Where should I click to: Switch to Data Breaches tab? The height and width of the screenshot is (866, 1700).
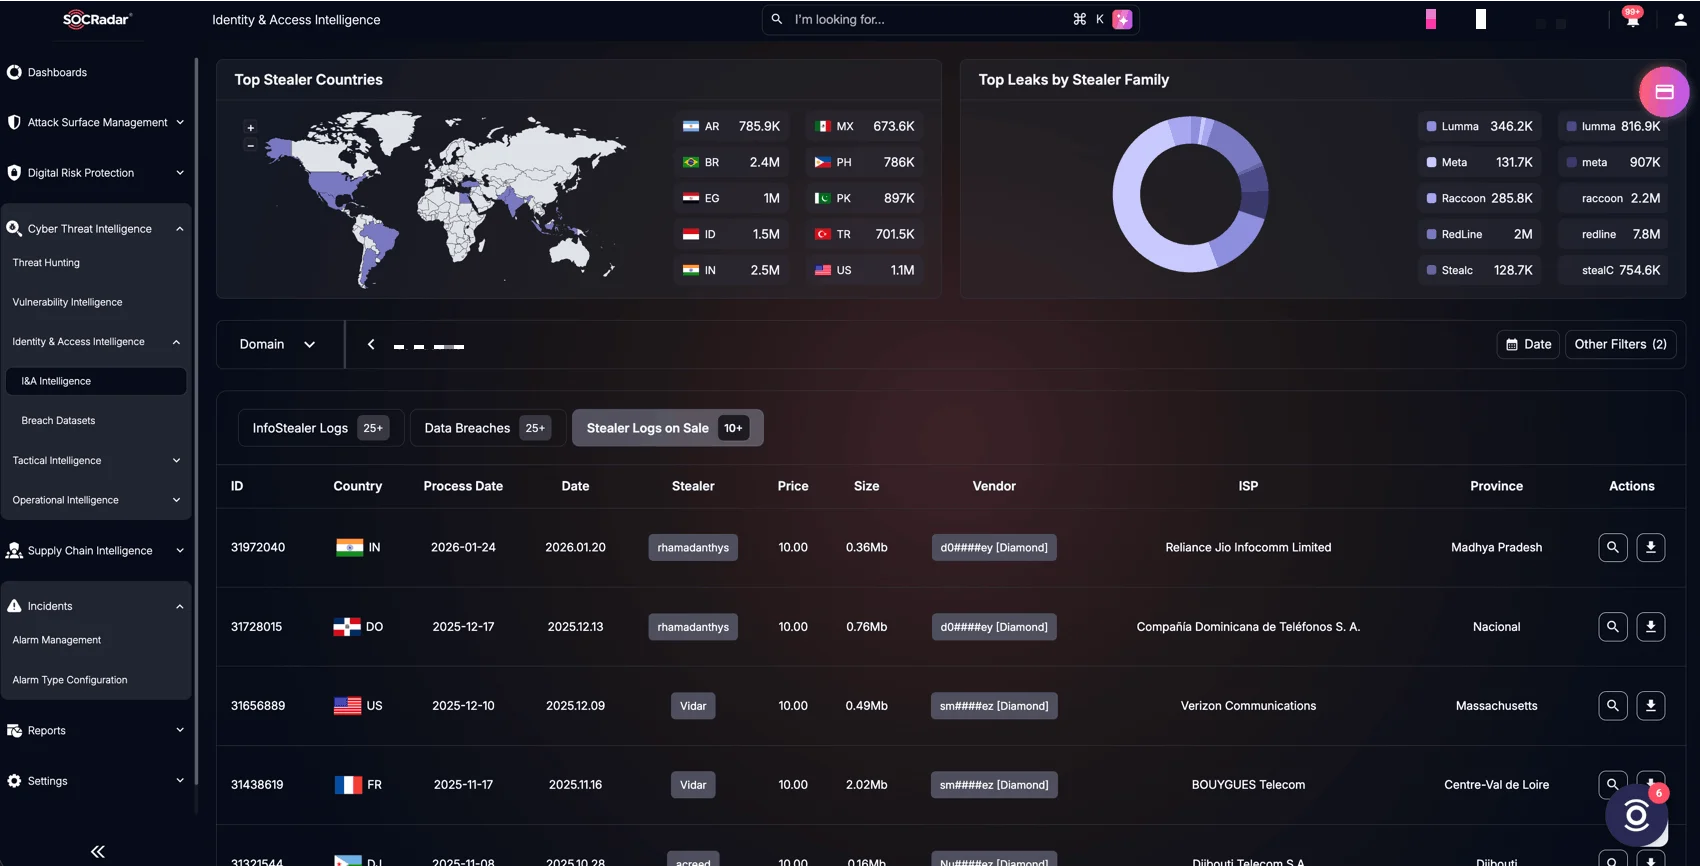click(488, 428)
